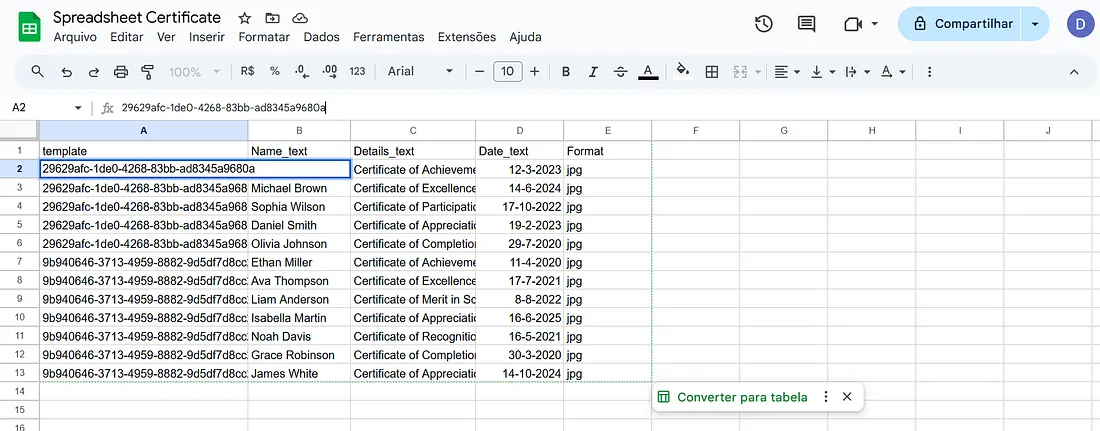The height and width of the screenshot is (431, 1100).
Task: Open the comments panel icon
Action: click(x=807, y=24)
